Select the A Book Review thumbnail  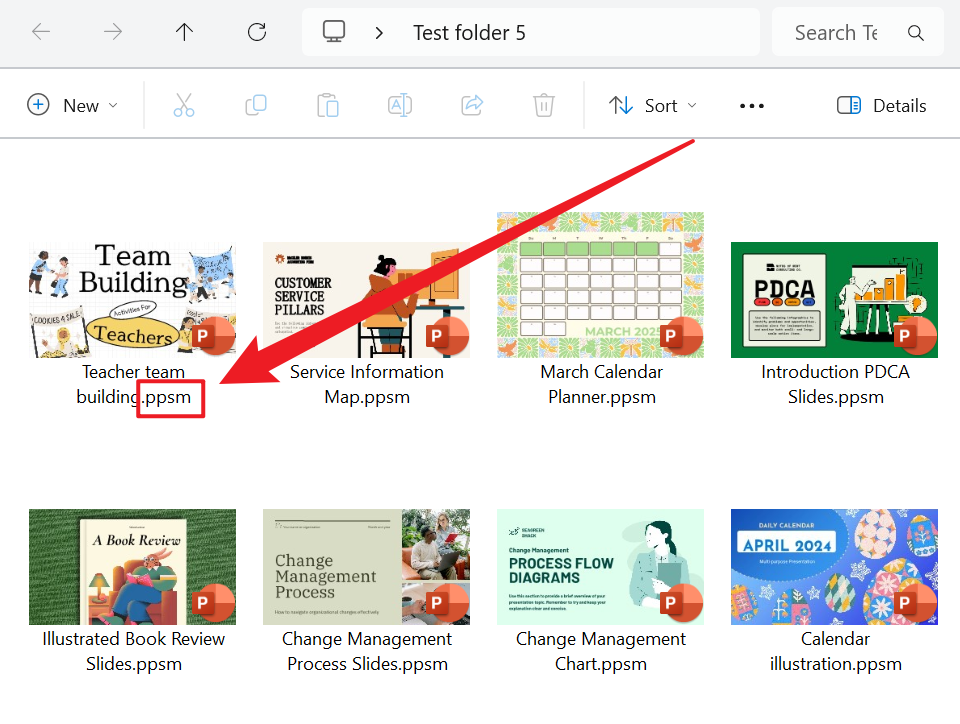click(132, 567)
